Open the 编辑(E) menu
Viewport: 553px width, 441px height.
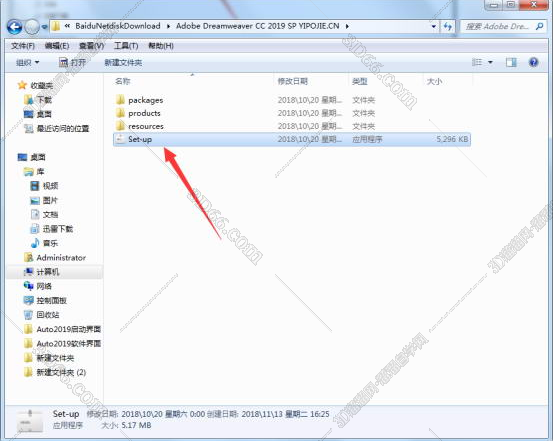tap(57, 46)
